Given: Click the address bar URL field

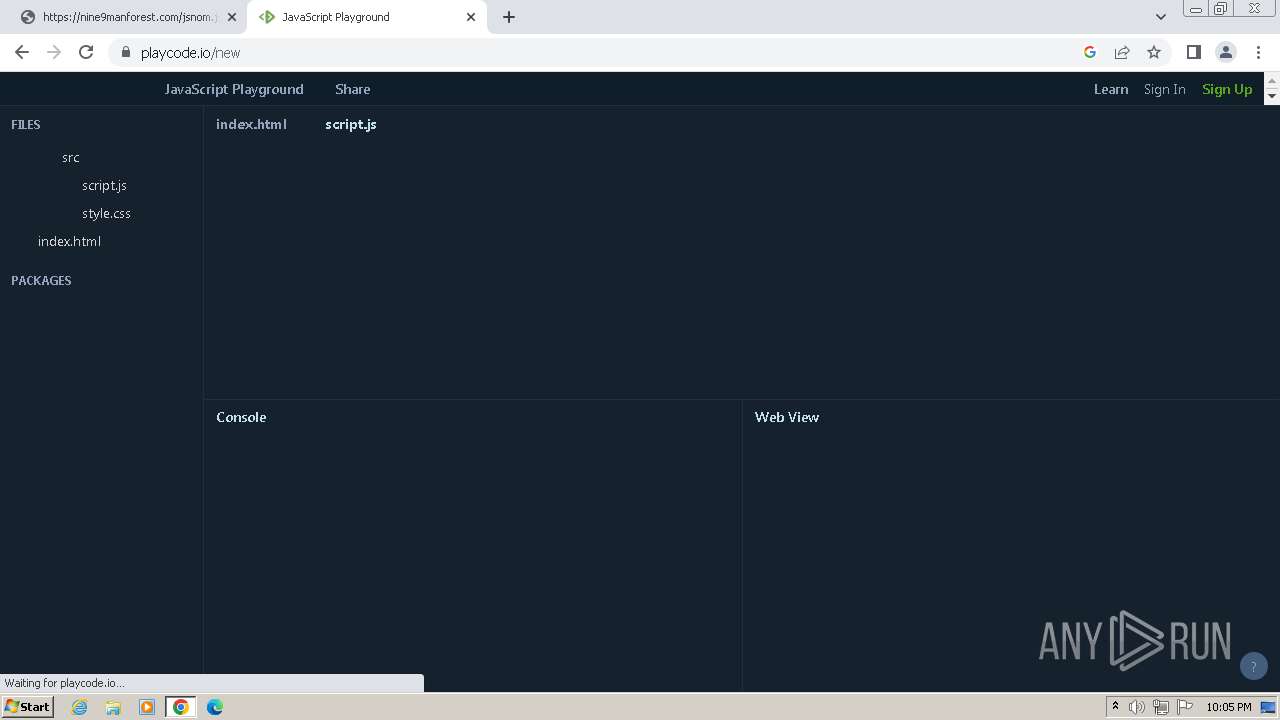Looking at the screenshot, I should [x=600, y=53].
